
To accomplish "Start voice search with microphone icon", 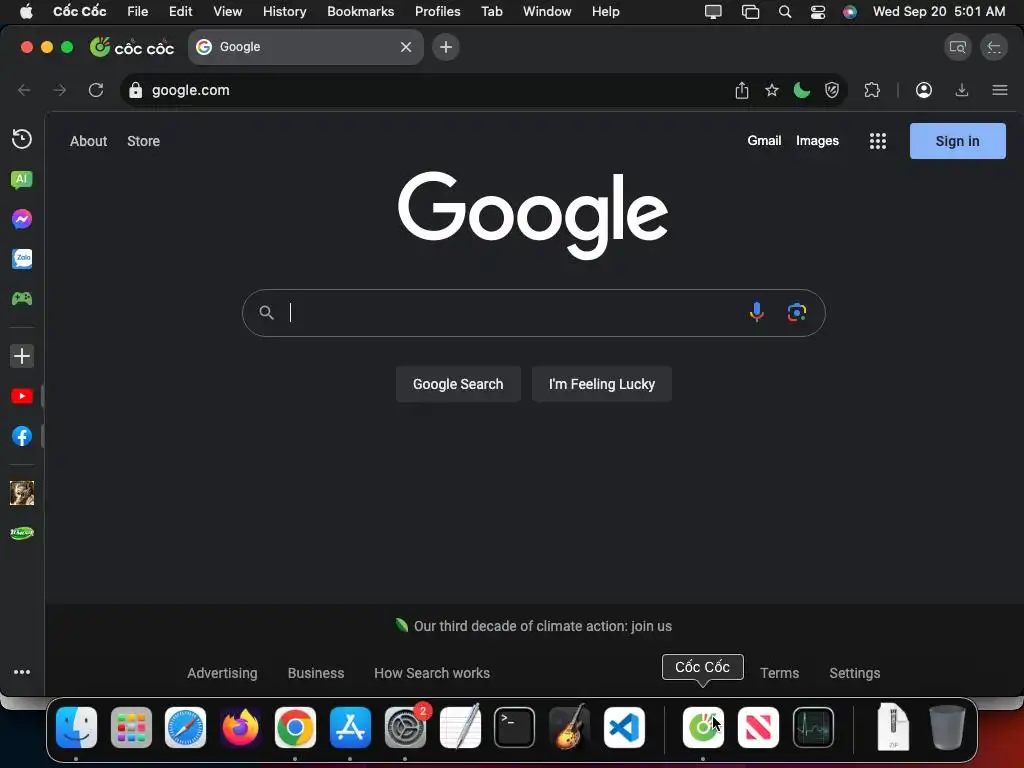I will pyautogui.click(x=757, y=312).
